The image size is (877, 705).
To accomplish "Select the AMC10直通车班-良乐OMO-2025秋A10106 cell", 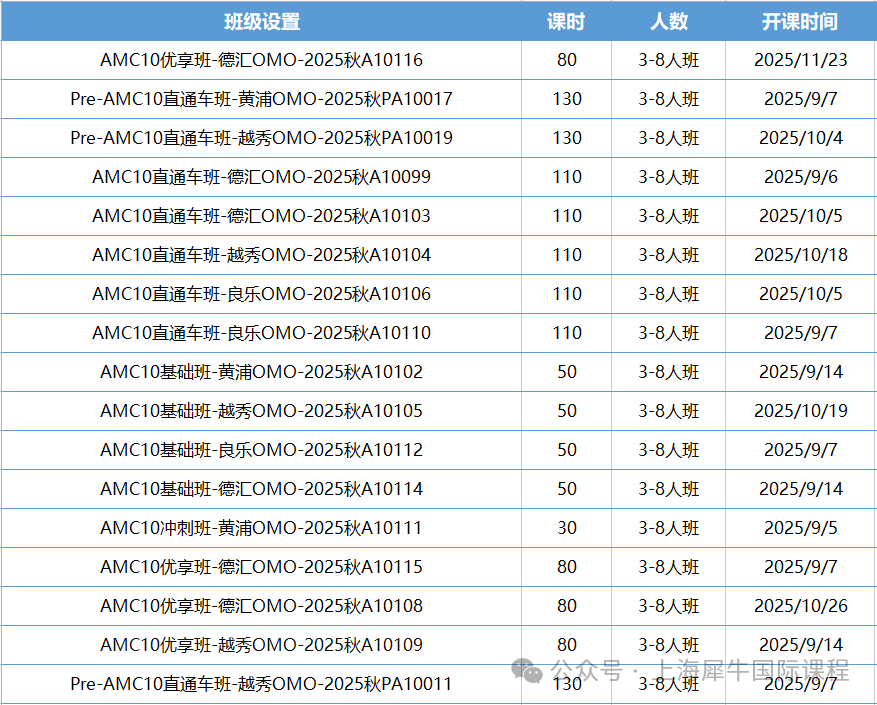I will 261,294.
